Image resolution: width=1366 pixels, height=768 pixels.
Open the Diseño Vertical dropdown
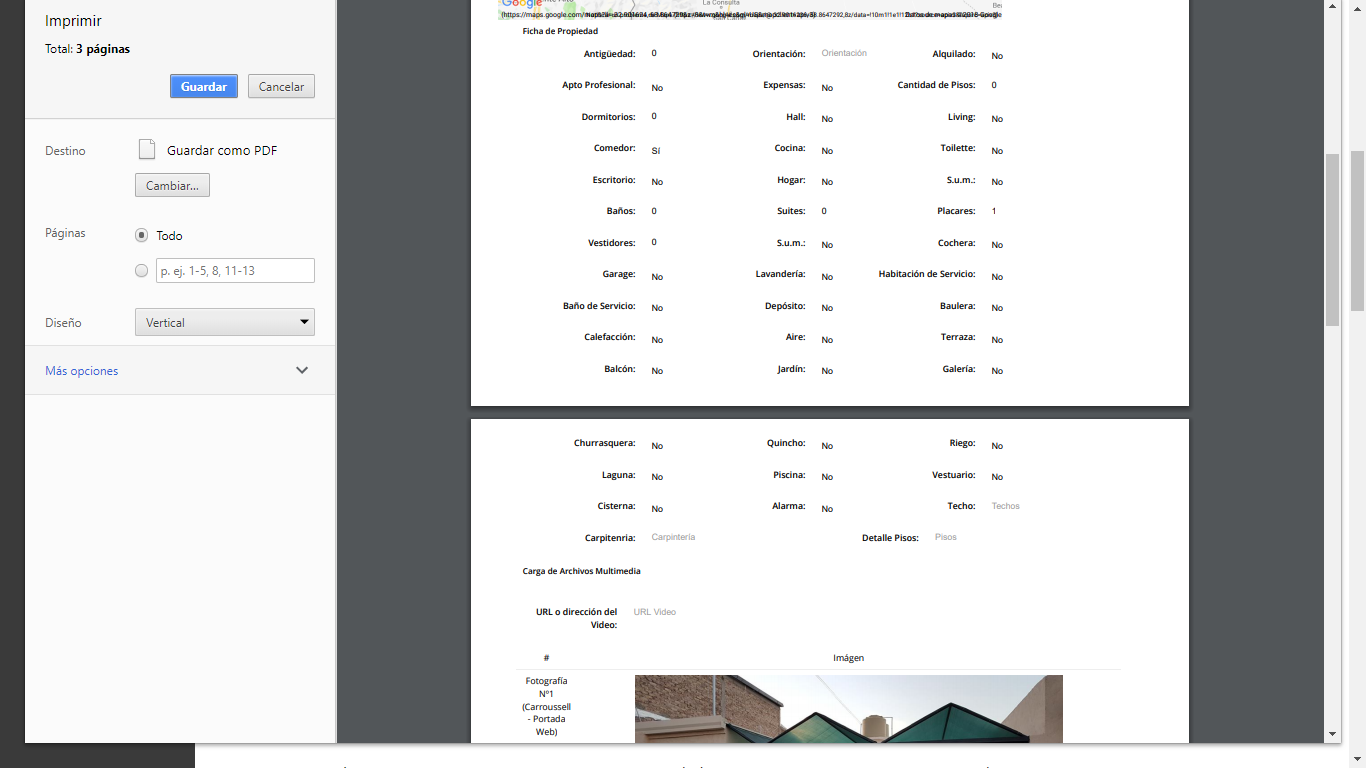[224, 322]
